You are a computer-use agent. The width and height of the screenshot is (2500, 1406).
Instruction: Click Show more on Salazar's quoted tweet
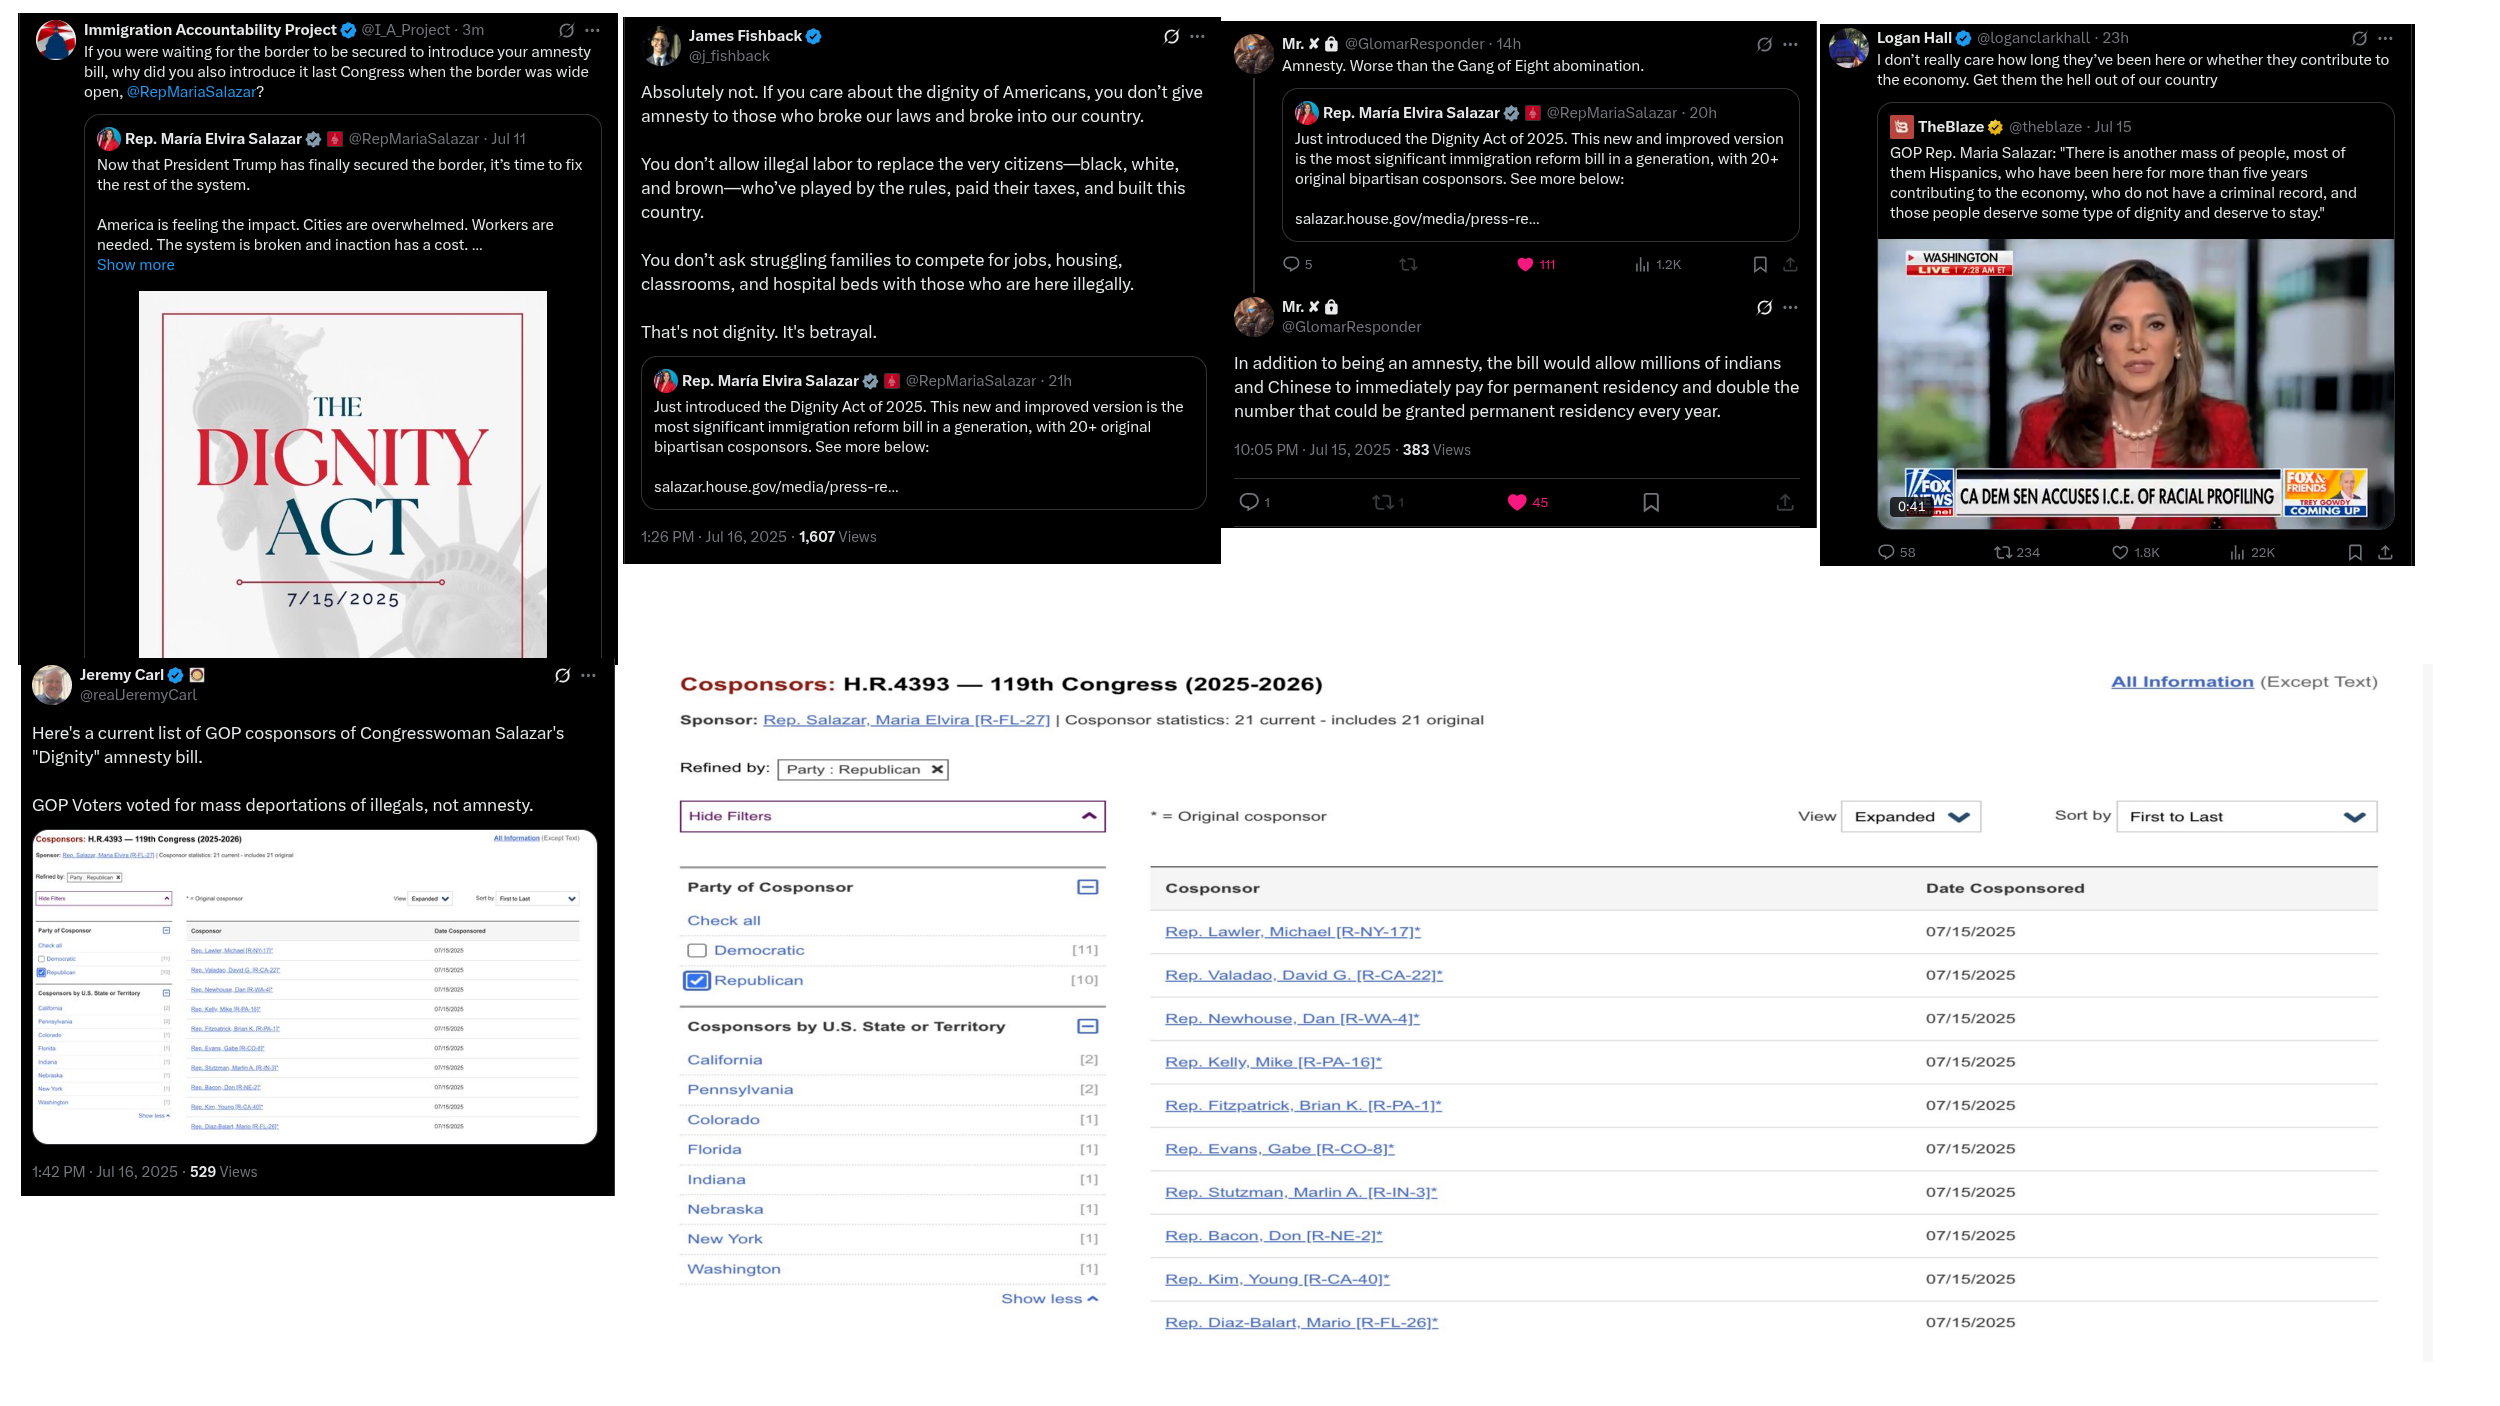pyautogui.click(x=136, y=265)
